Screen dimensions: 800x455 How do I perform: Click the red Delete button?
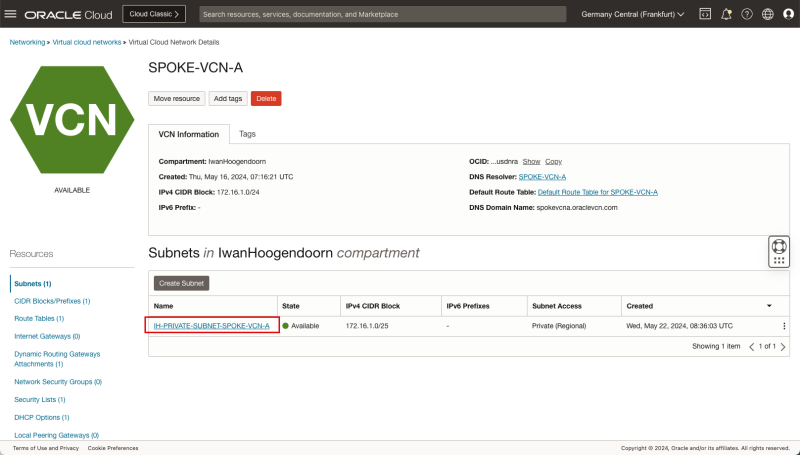pos(266,99)
